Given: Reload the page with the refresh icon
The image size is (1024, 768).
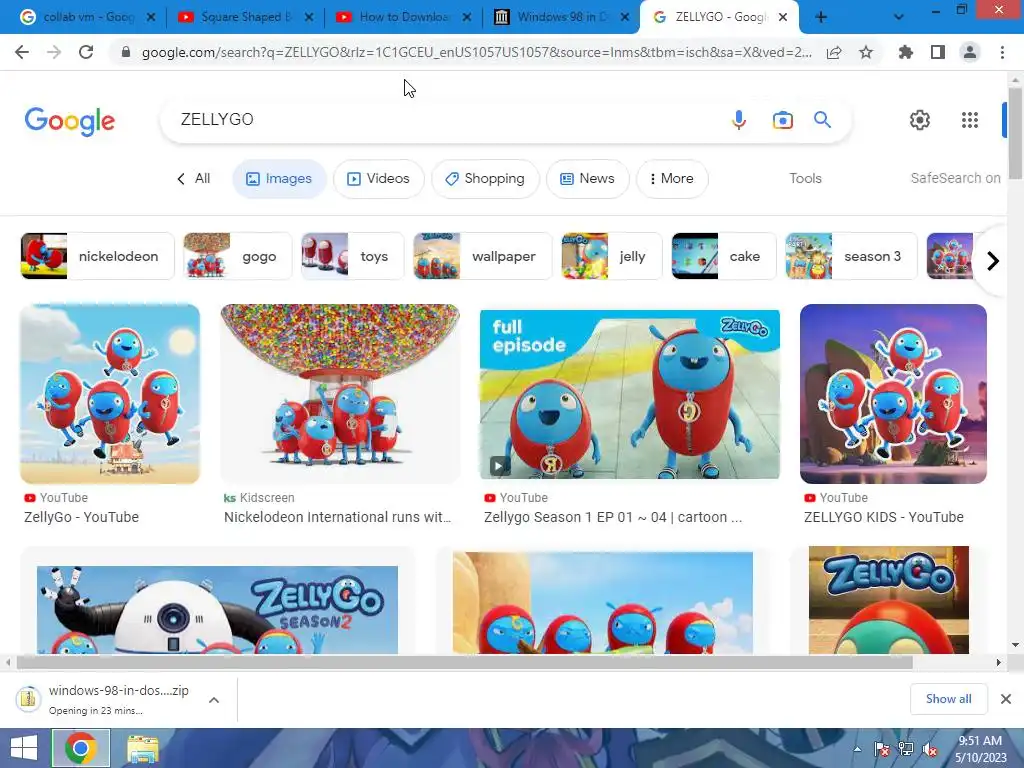Looking at the screenshot, I should (86, 52).
